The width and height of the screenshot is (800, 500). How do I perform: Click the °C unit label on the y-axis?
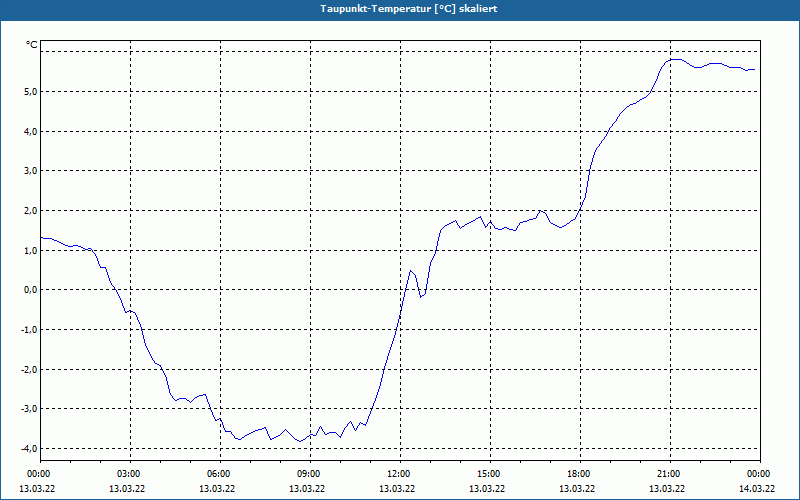coord(32,45)
